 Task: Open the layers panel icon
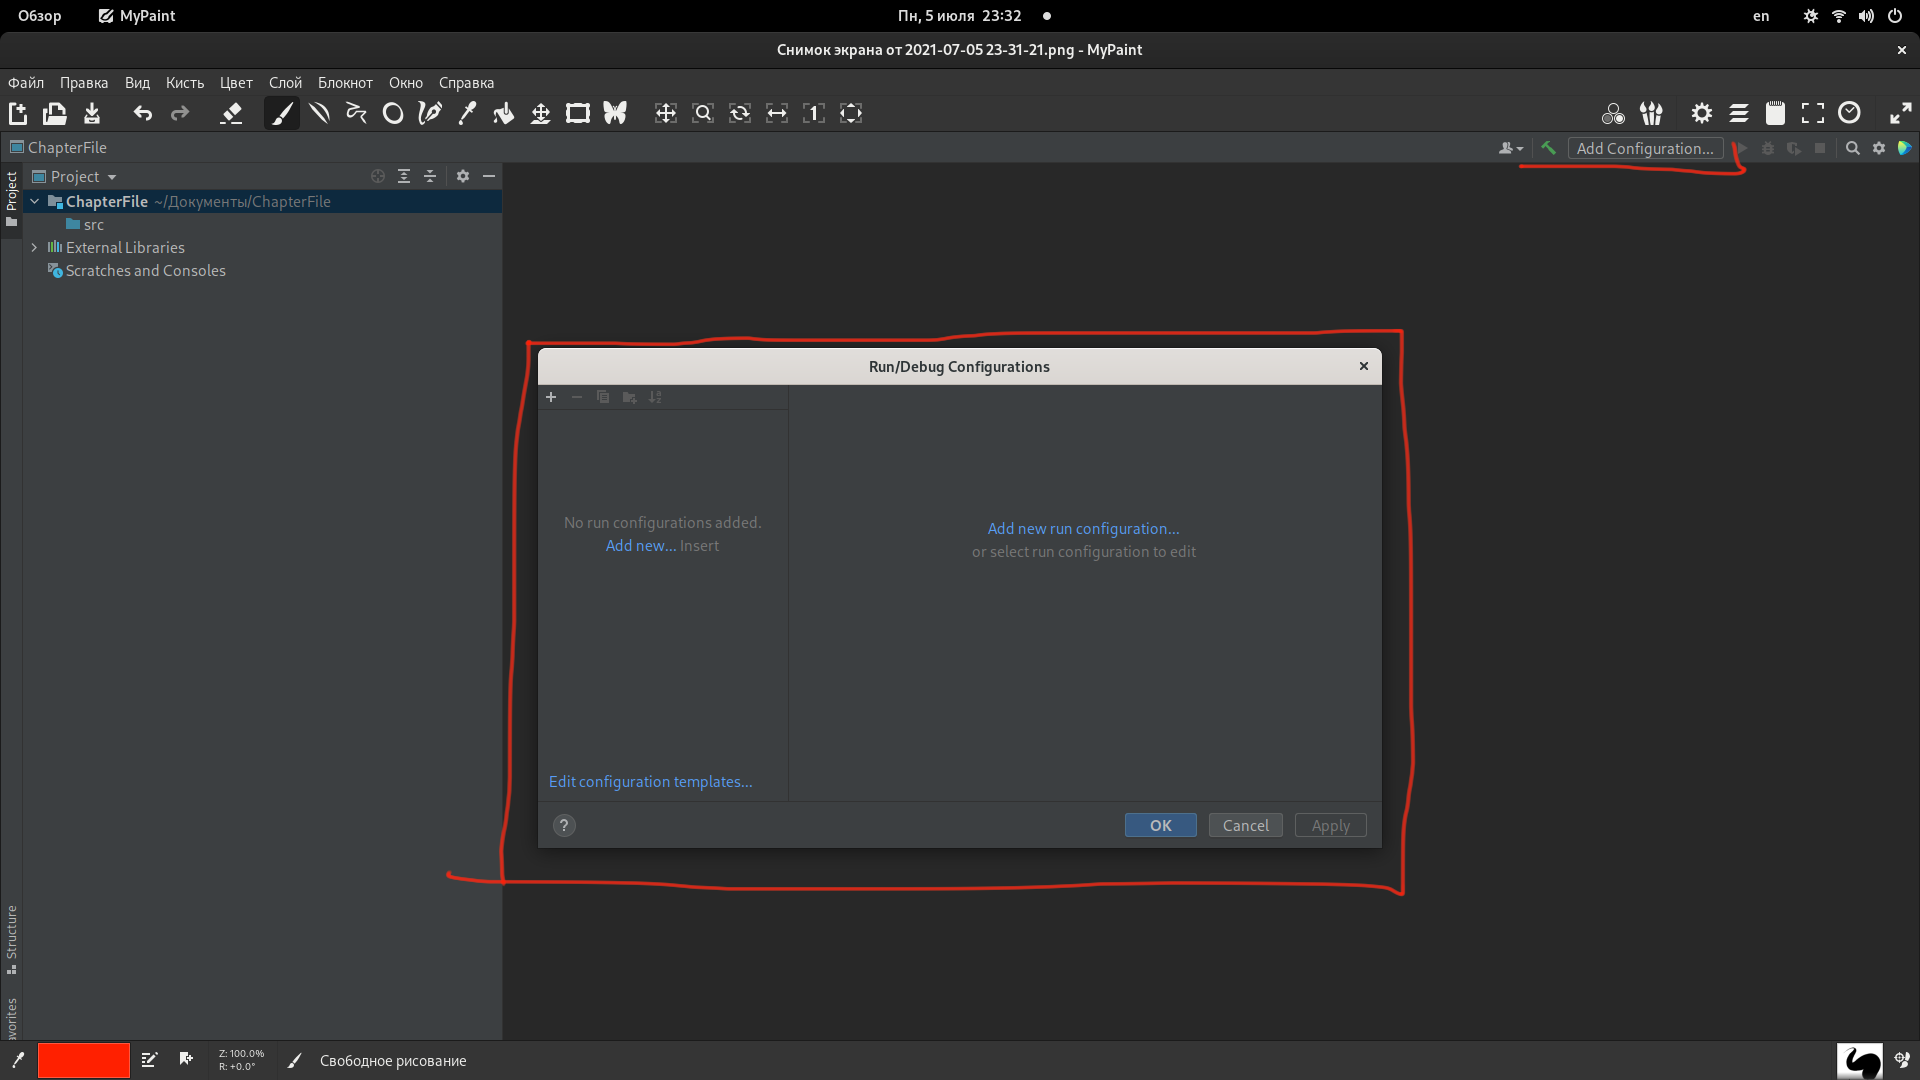point(1739,113)
